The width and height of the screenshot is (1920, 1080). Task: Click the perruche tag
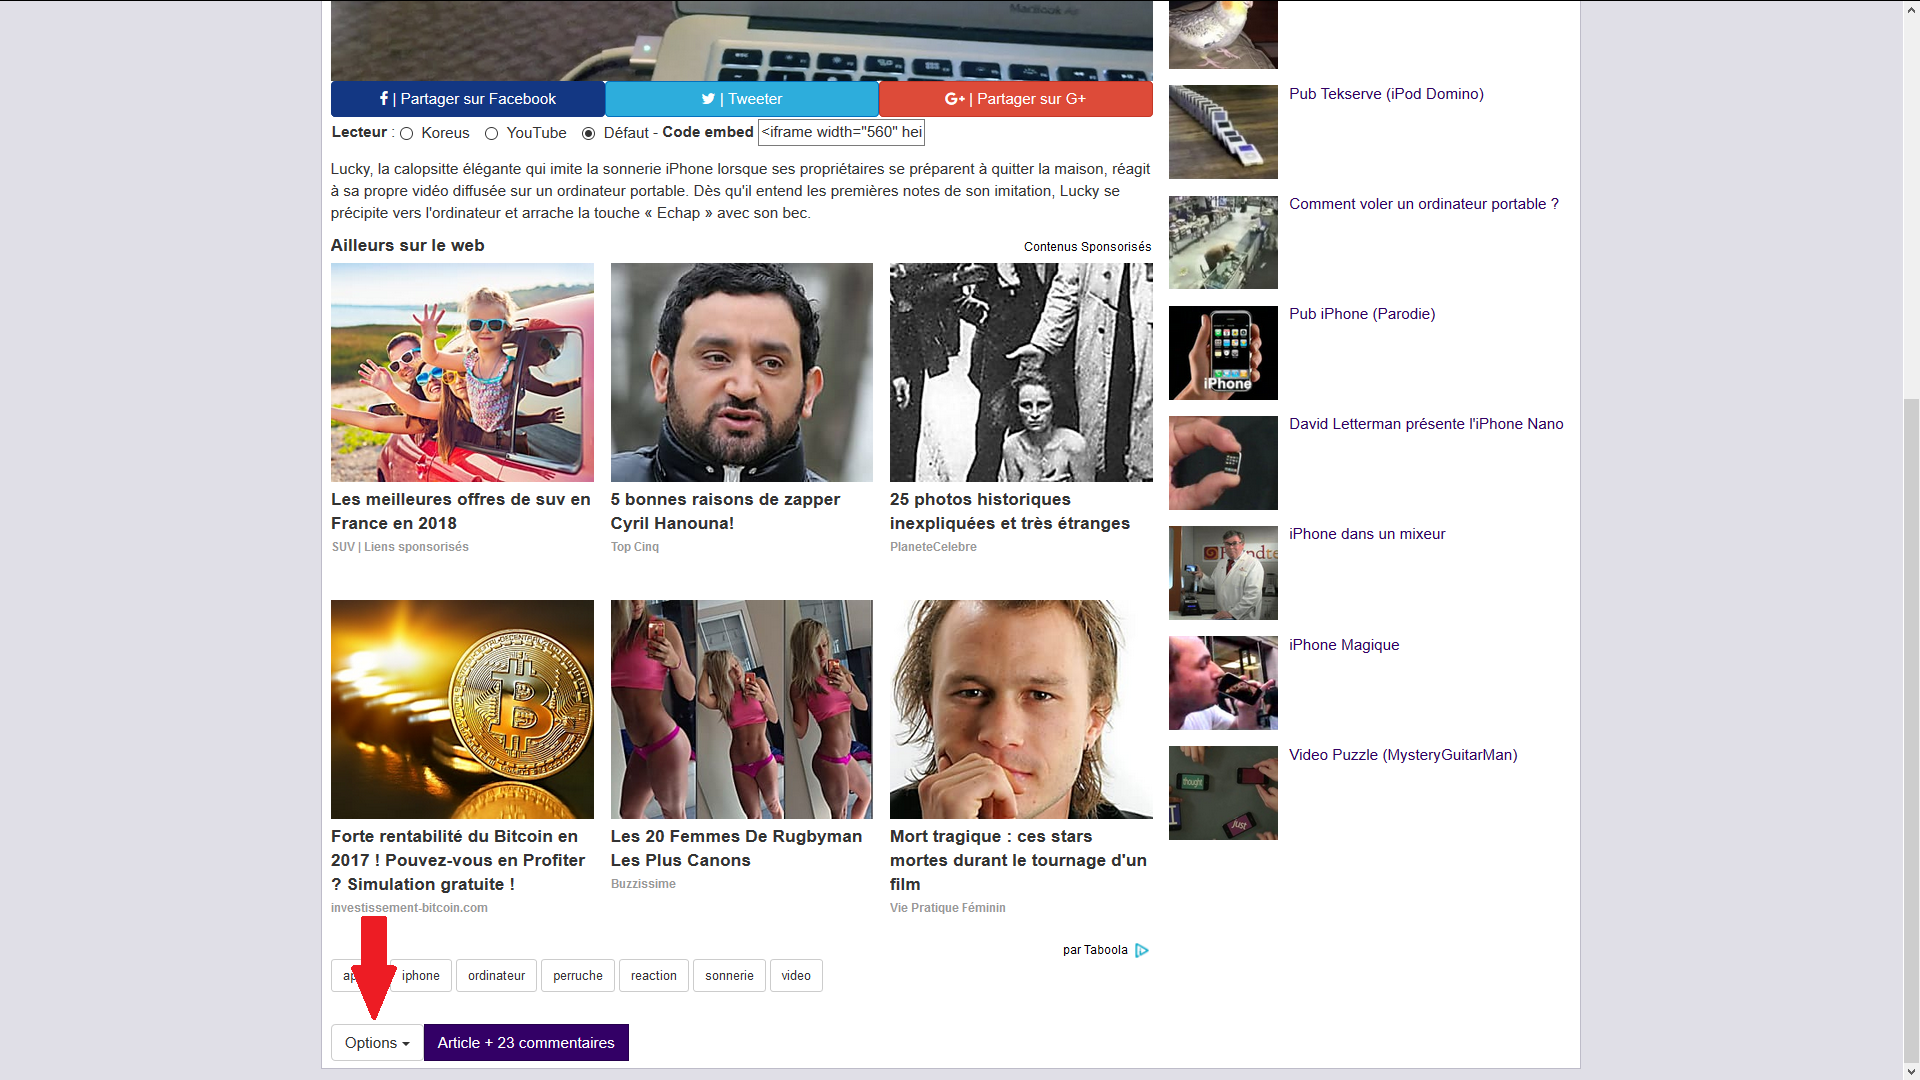577,975
